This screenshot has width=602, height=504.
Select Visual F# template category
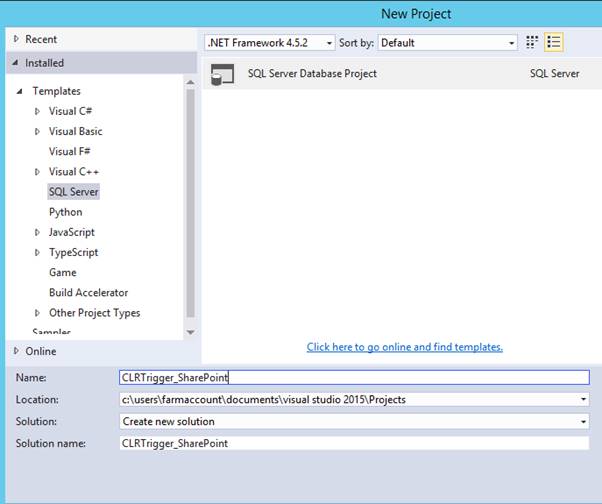pos(69,151)
